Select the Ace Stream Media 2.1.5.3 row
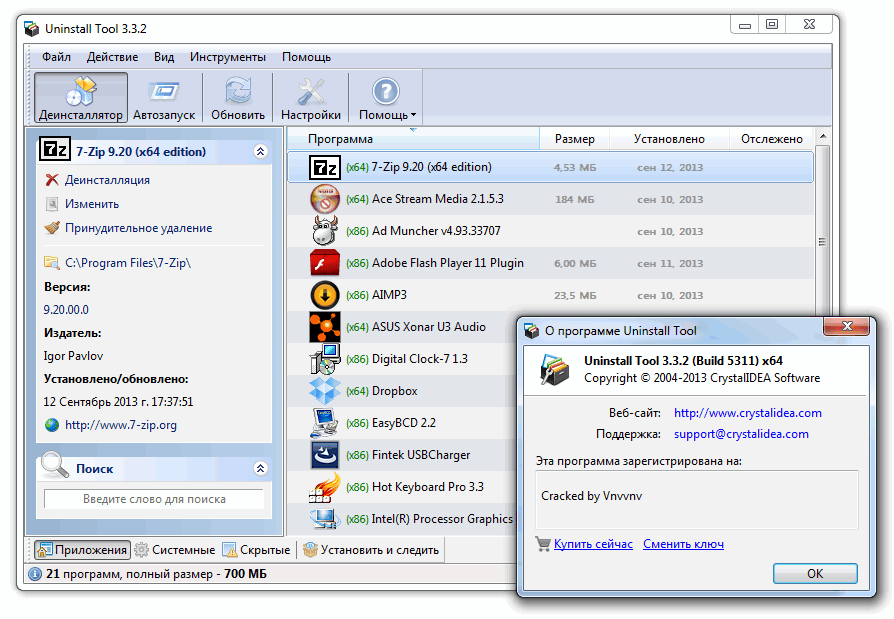The image size is (894, 619). 550,199
